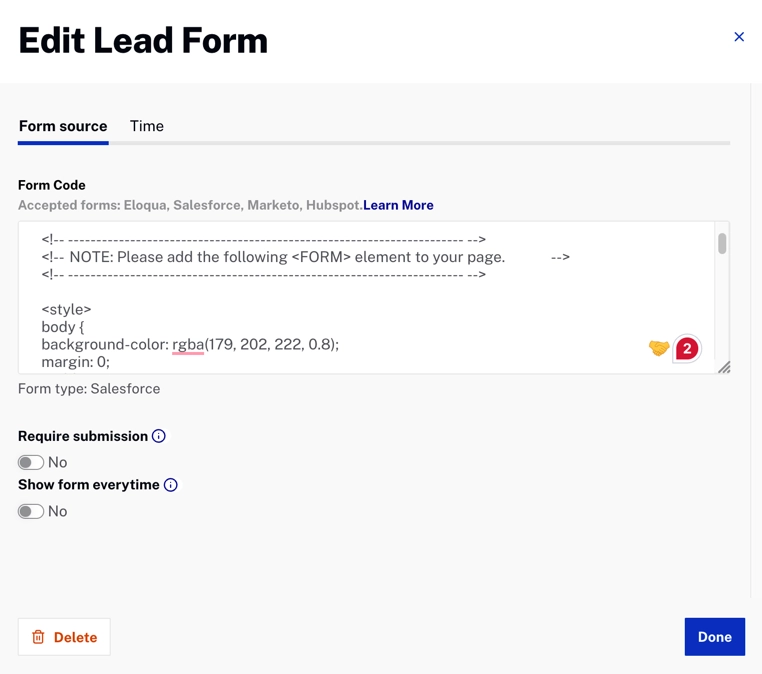Toggle the Require submission switch
The image size is (762, 674).
click(x=31, y=462)
